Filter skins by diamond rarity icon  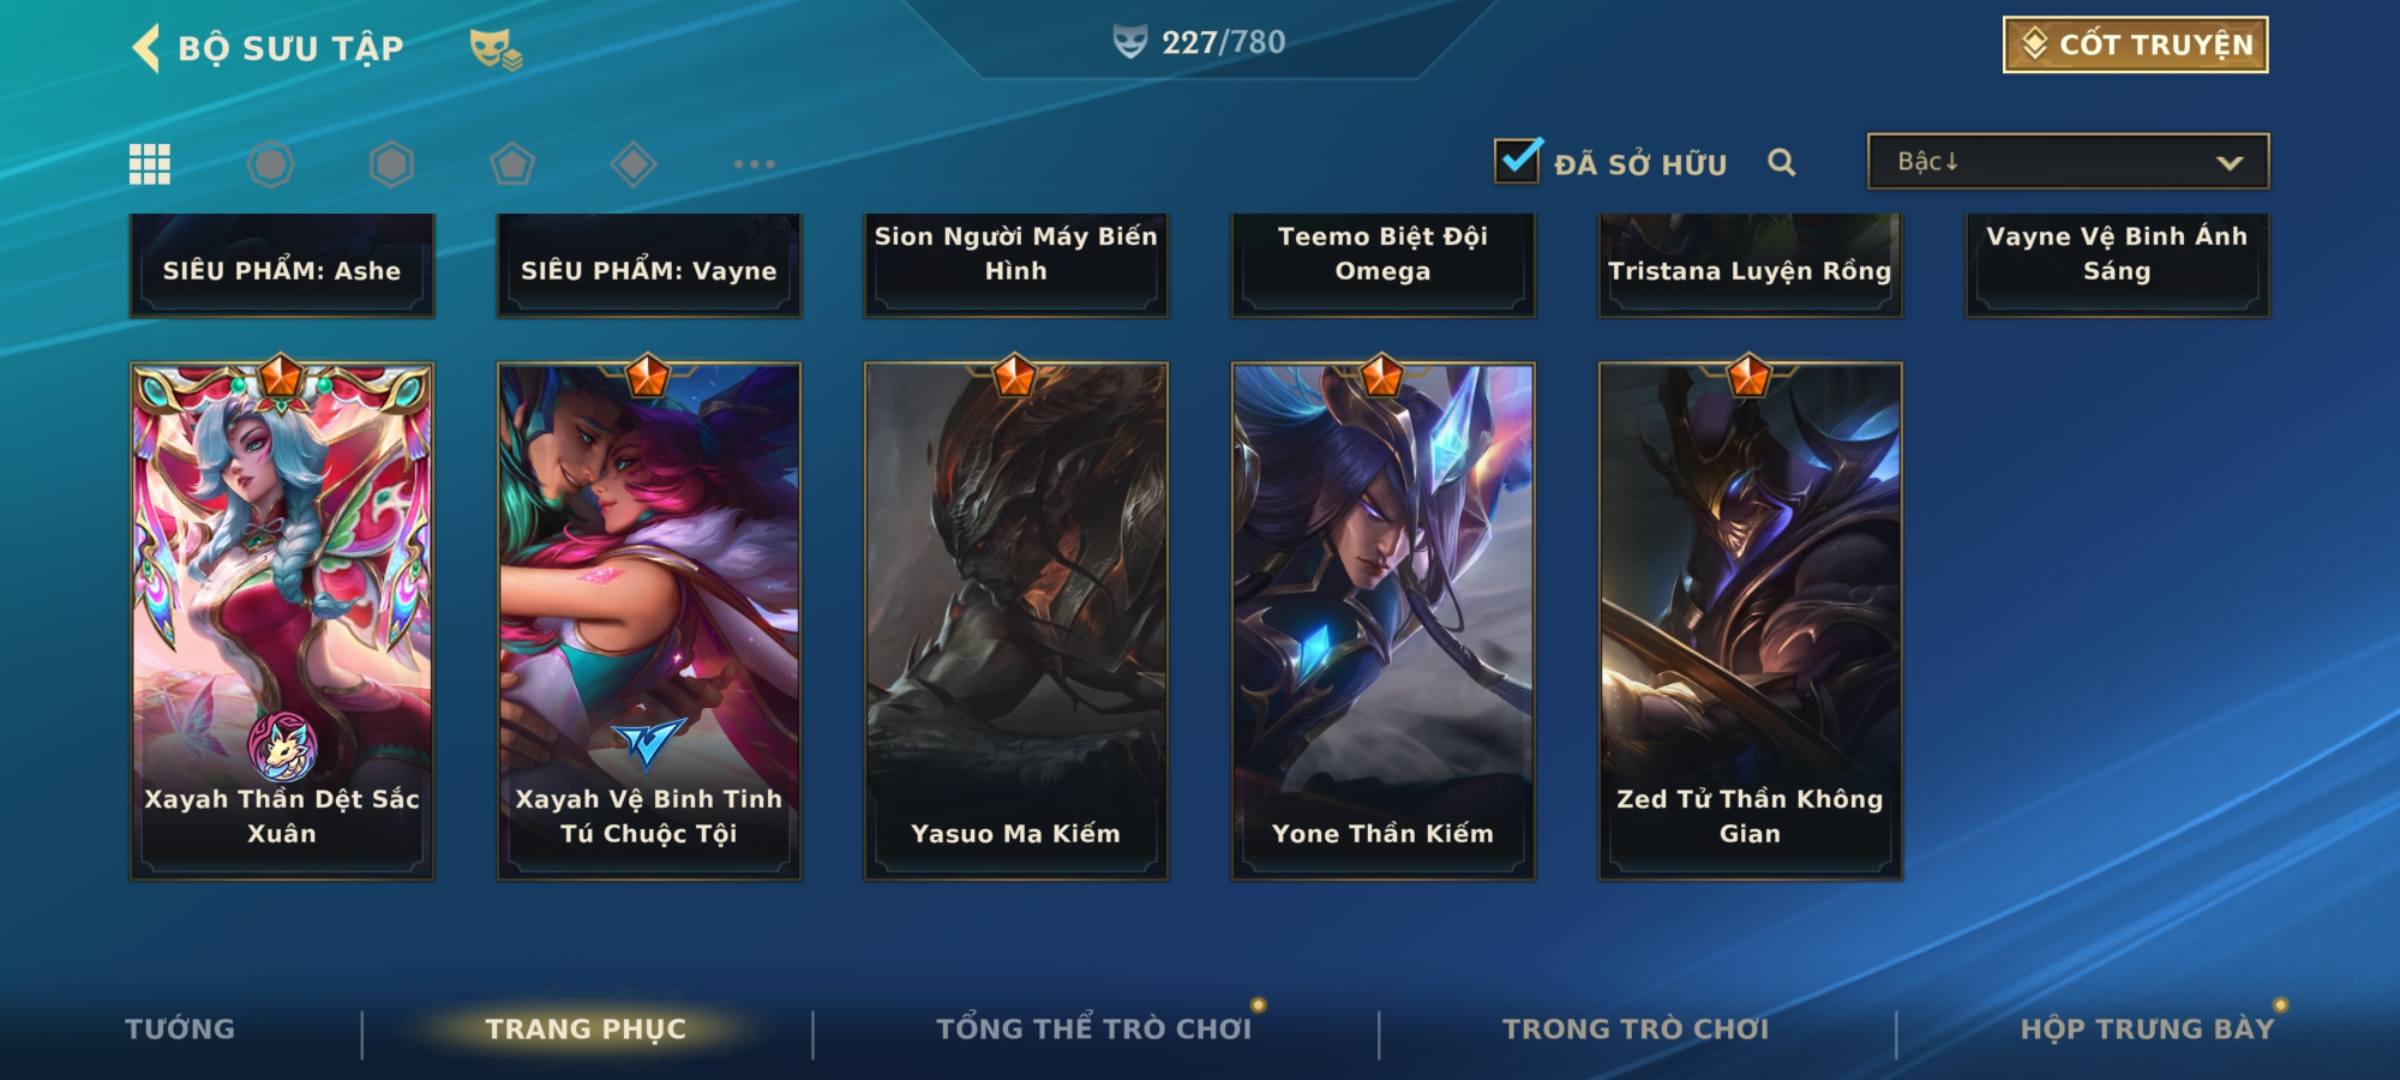(x=633, y=164)
